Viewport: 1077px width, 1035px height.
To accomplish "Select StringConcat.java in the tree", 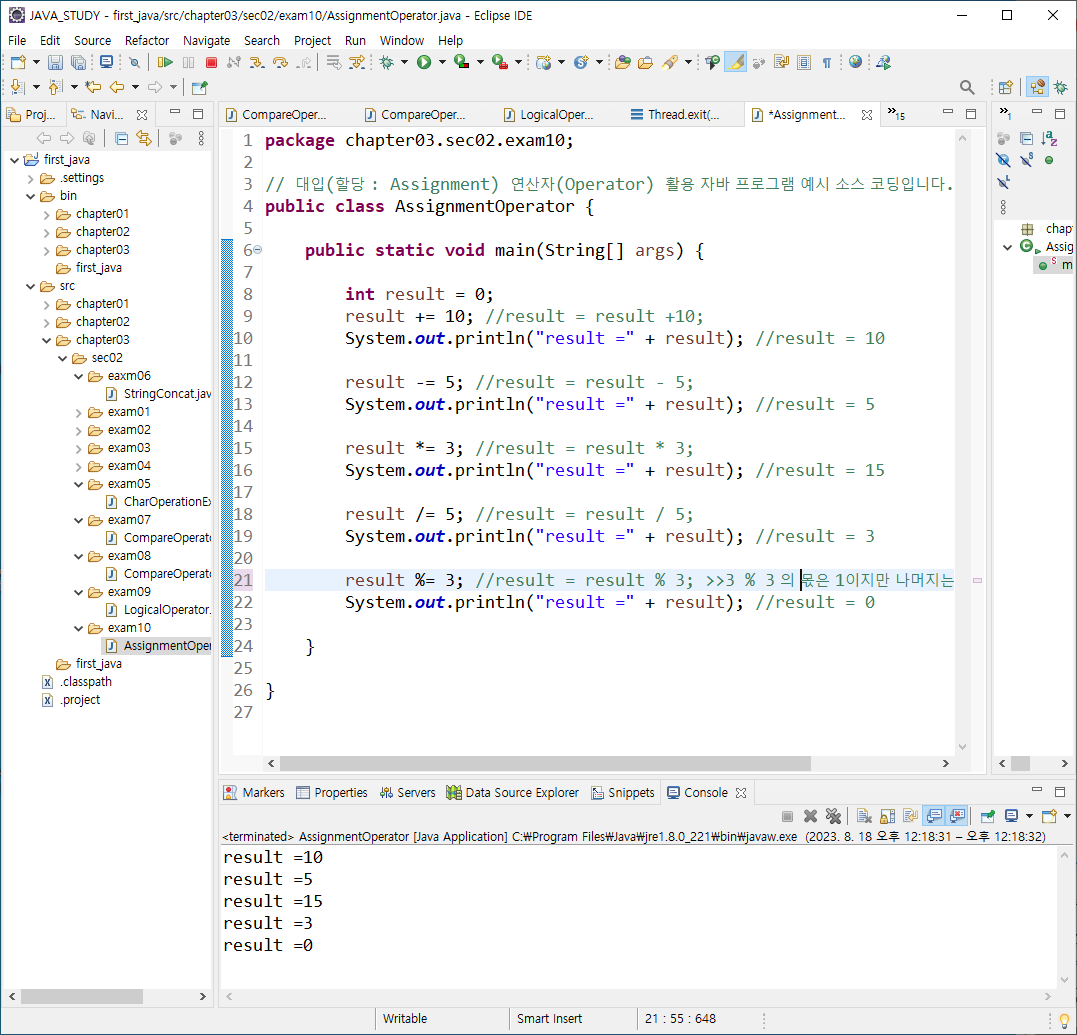I will point(159,394).
